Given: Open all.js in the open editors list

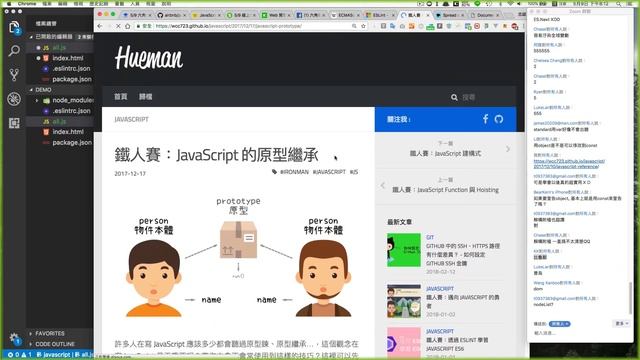Looking at the screenshot, I should [61, 47].
